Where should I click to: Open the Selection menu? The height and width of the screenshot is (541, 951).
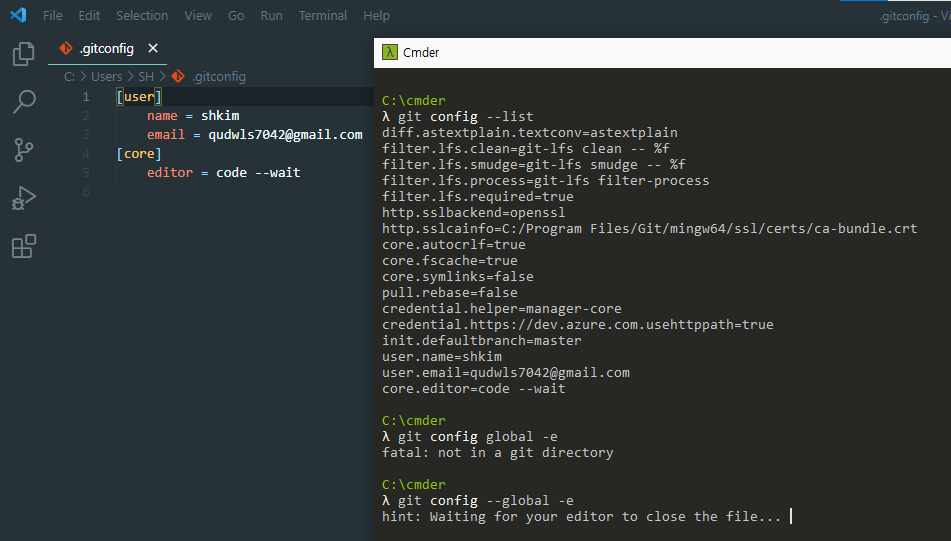[142, 16]
